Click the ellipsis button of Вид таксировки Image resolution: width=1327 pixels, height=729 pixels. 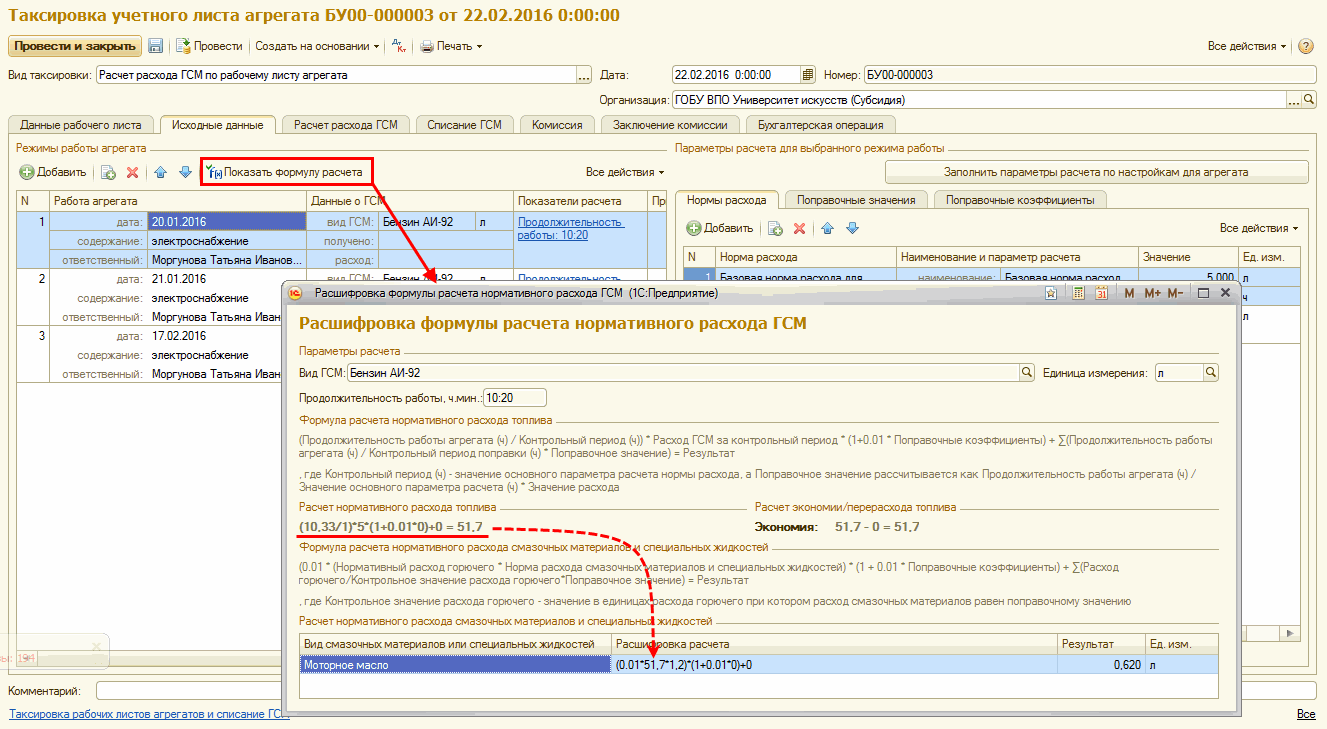585,75
